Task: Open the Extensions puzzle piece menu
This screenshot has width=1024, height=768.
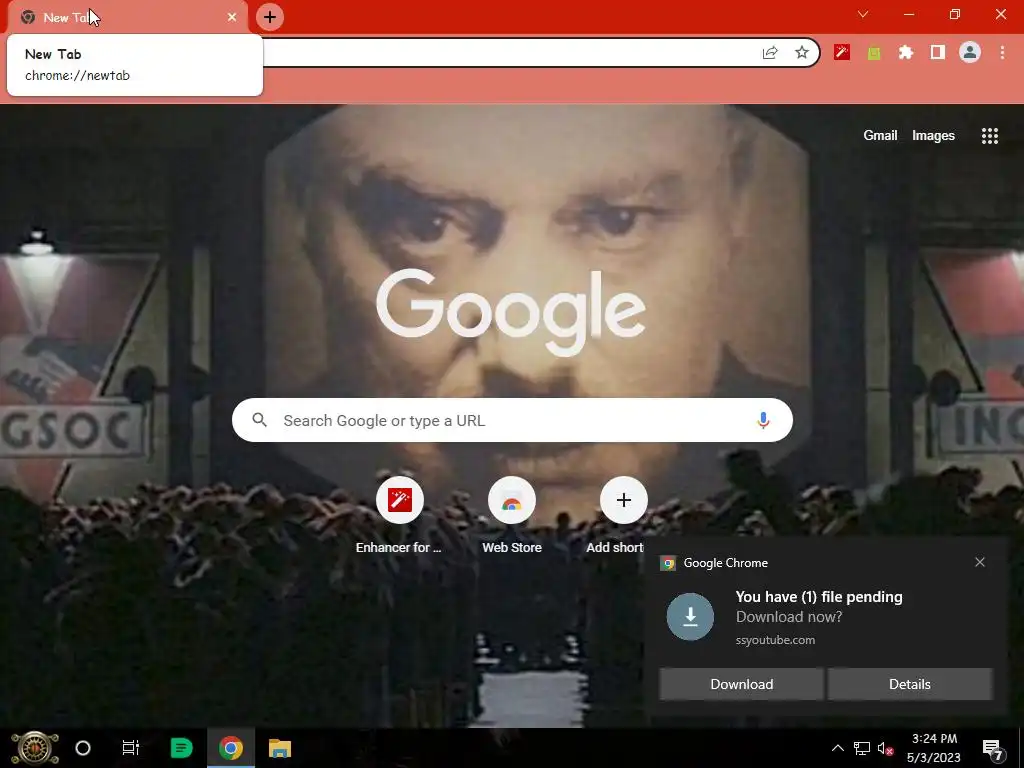Action: click(x=906, y=52)
